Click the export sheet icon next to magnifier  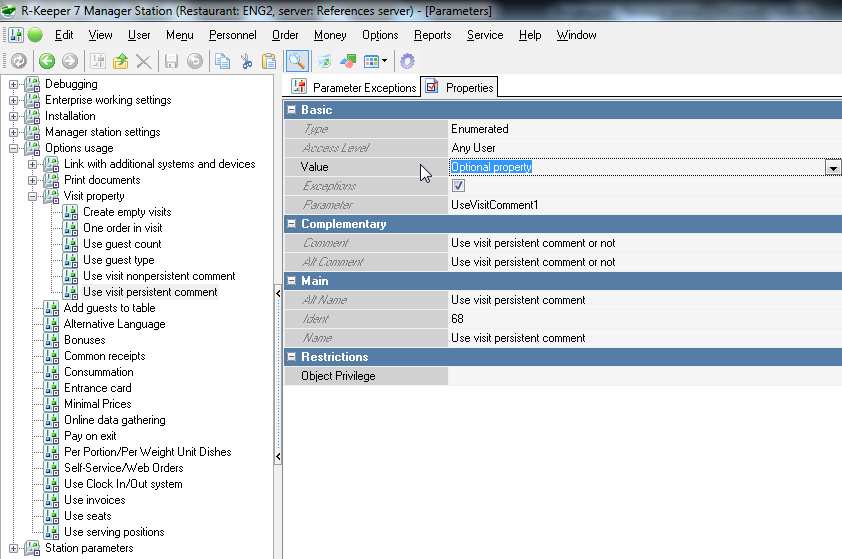324,61
